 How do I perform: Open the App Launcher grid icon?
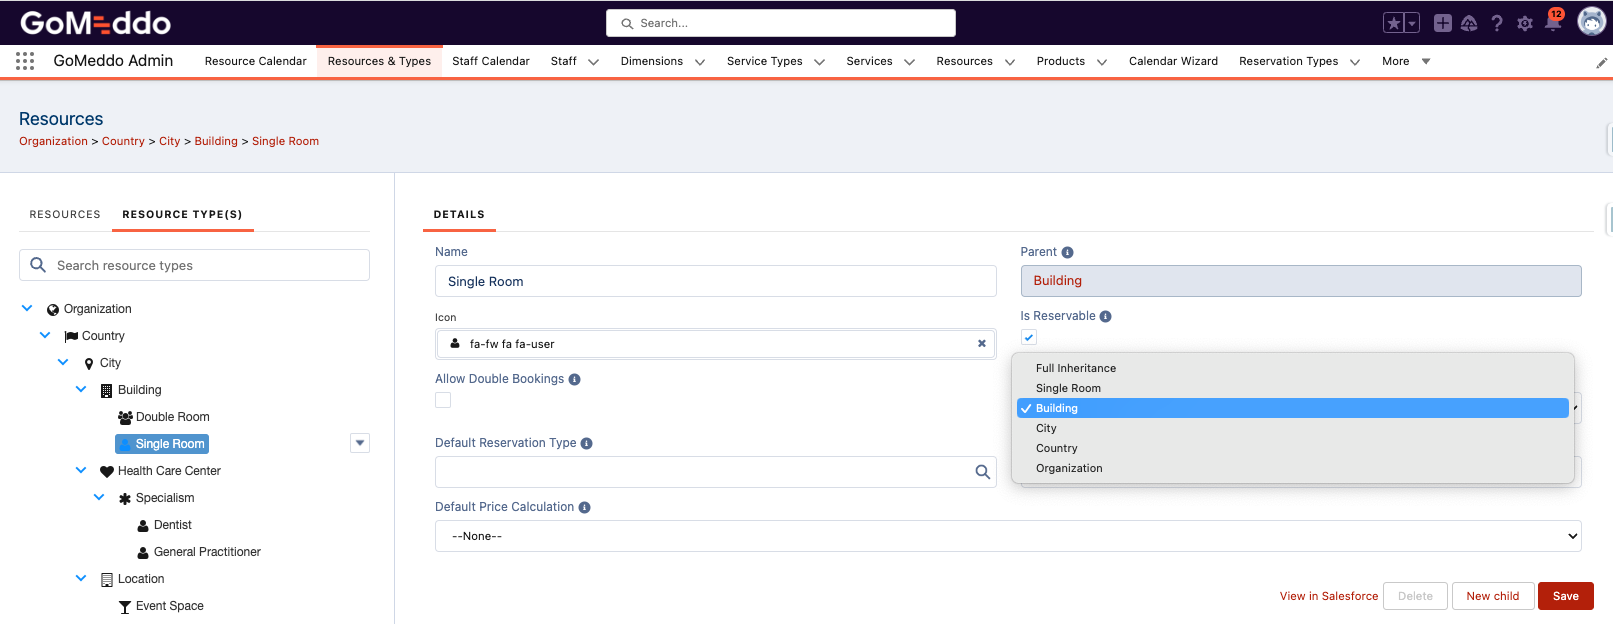(x=25, y=61)
